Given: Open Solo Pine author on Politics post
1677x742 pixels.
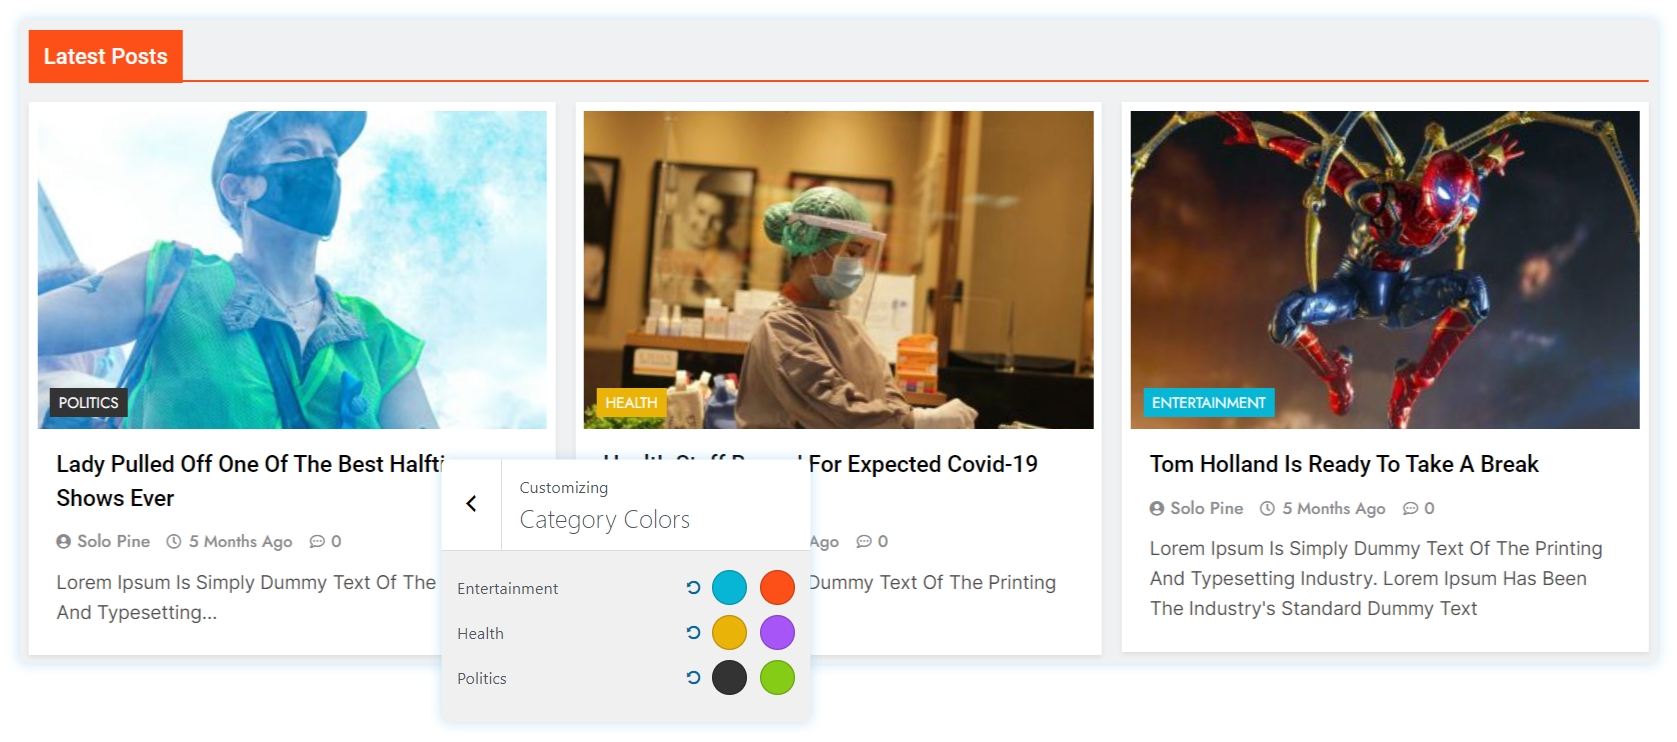Looking at the screenshot, I should coord(113,541).
